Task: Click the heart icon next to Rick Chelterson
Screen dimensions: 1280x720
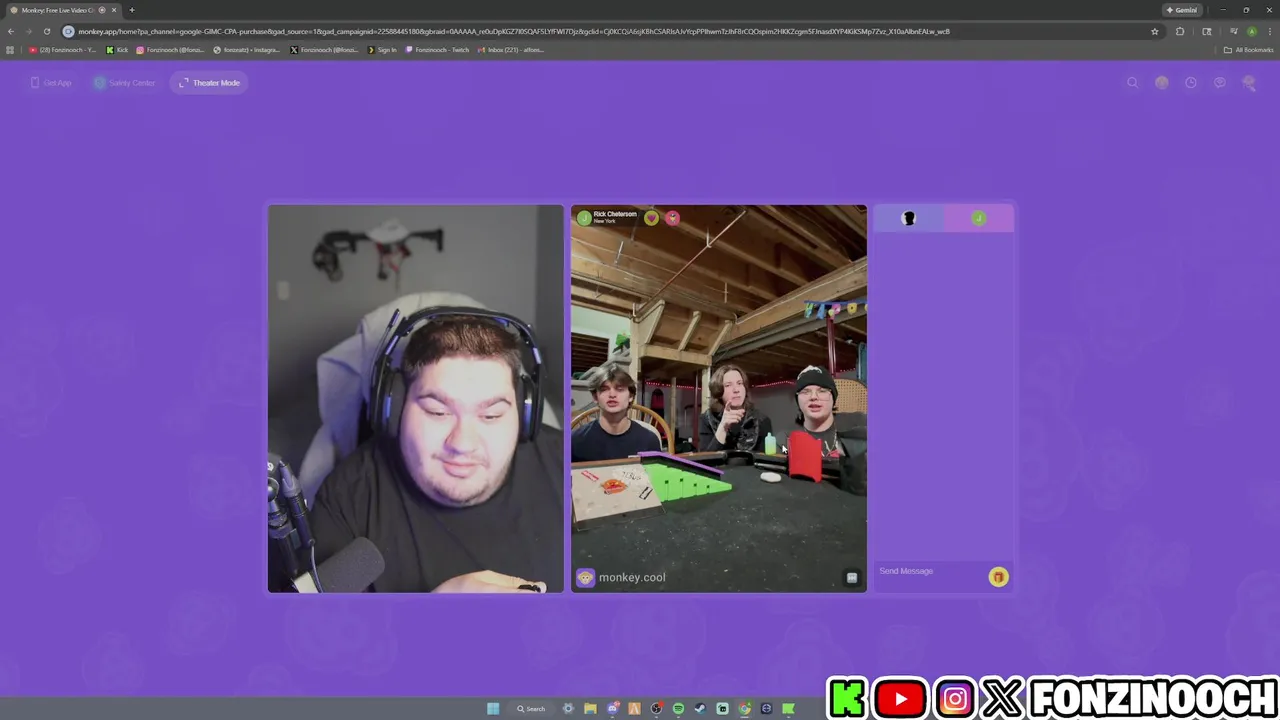Action: [651, 218]
